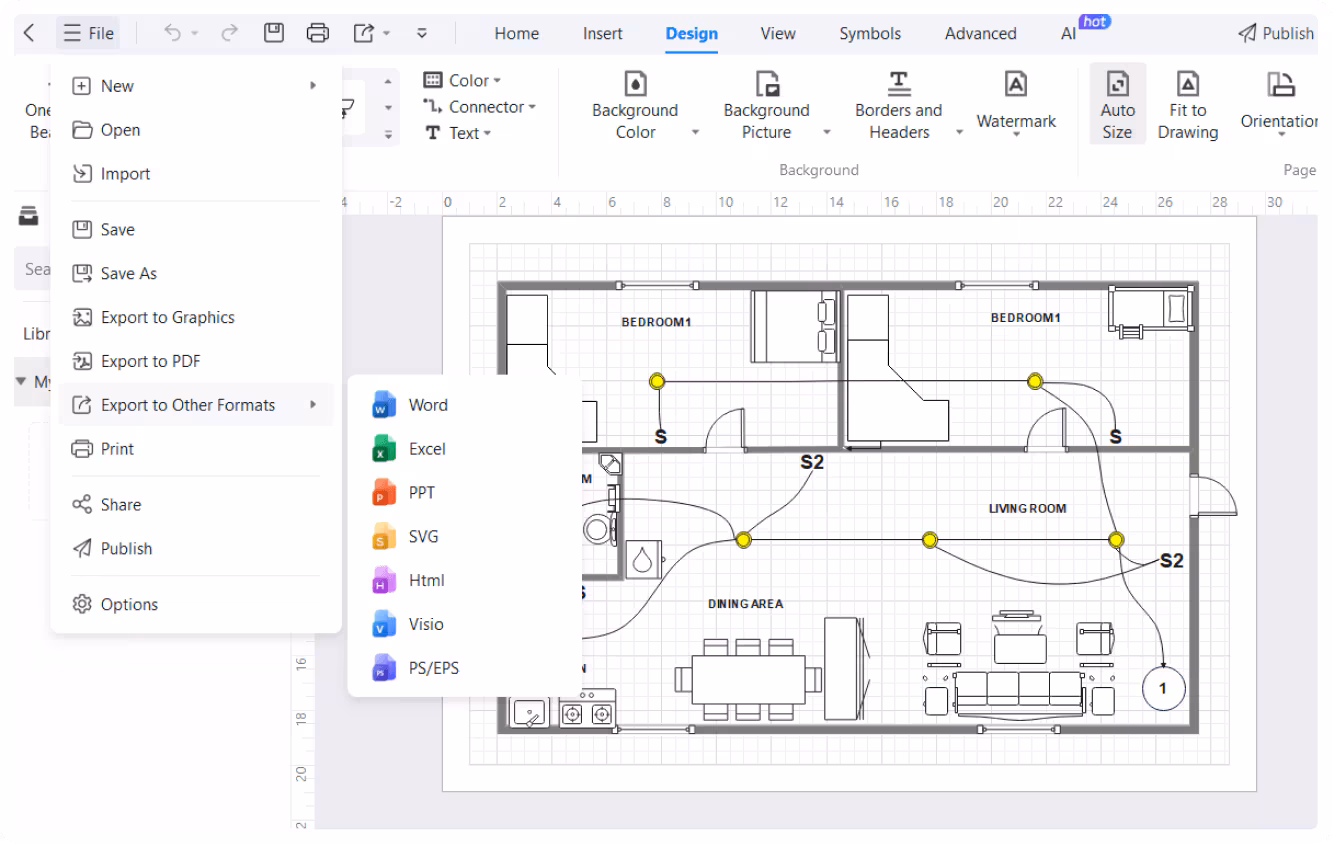Screen dimensions: 1332x844
Task: Expand the Export to Other Formats submenu
Action: click(187, 404)
